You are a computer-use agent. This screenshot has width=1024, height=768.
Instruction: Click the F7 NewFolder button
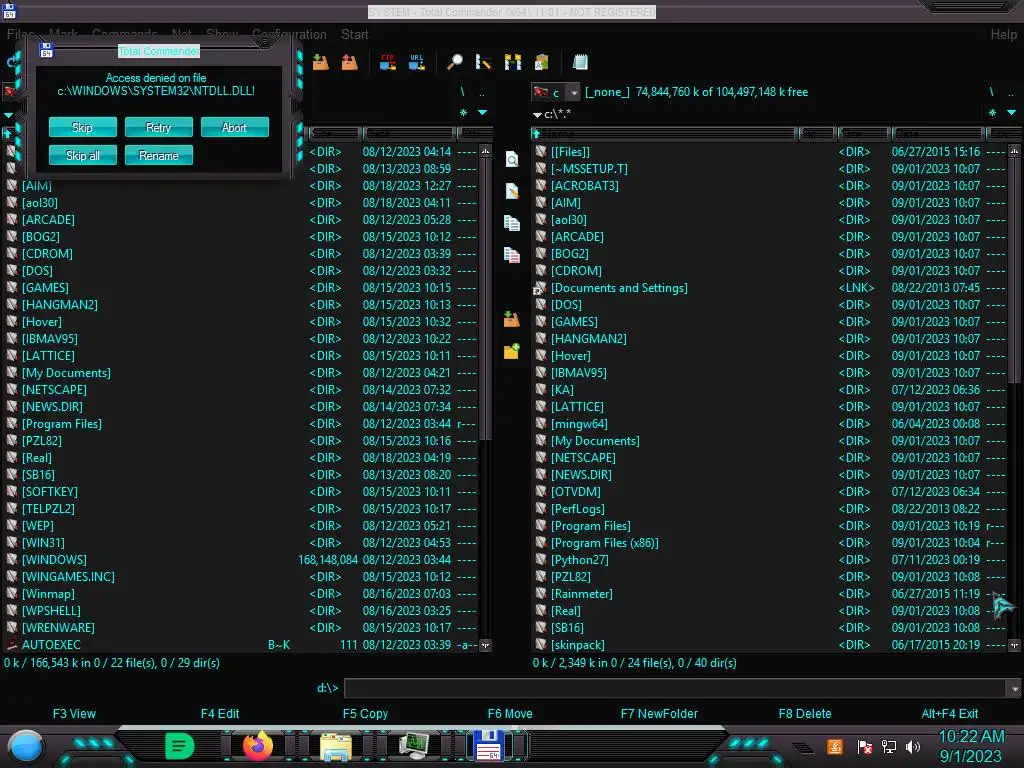pos(659,714)
